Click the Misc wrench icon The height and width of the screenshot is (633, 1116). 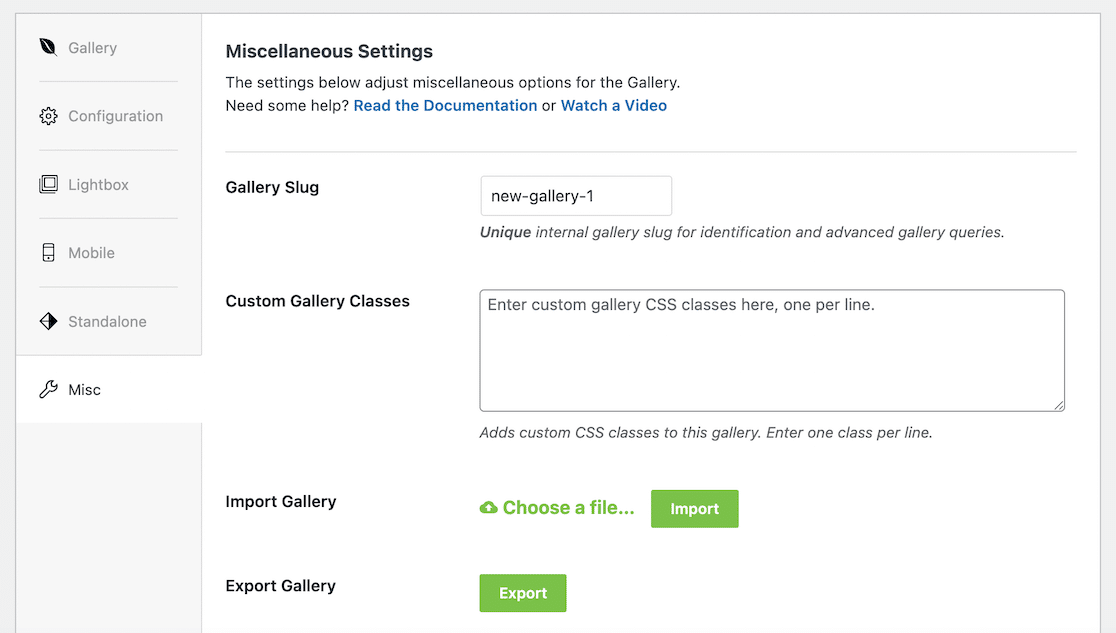48,390
